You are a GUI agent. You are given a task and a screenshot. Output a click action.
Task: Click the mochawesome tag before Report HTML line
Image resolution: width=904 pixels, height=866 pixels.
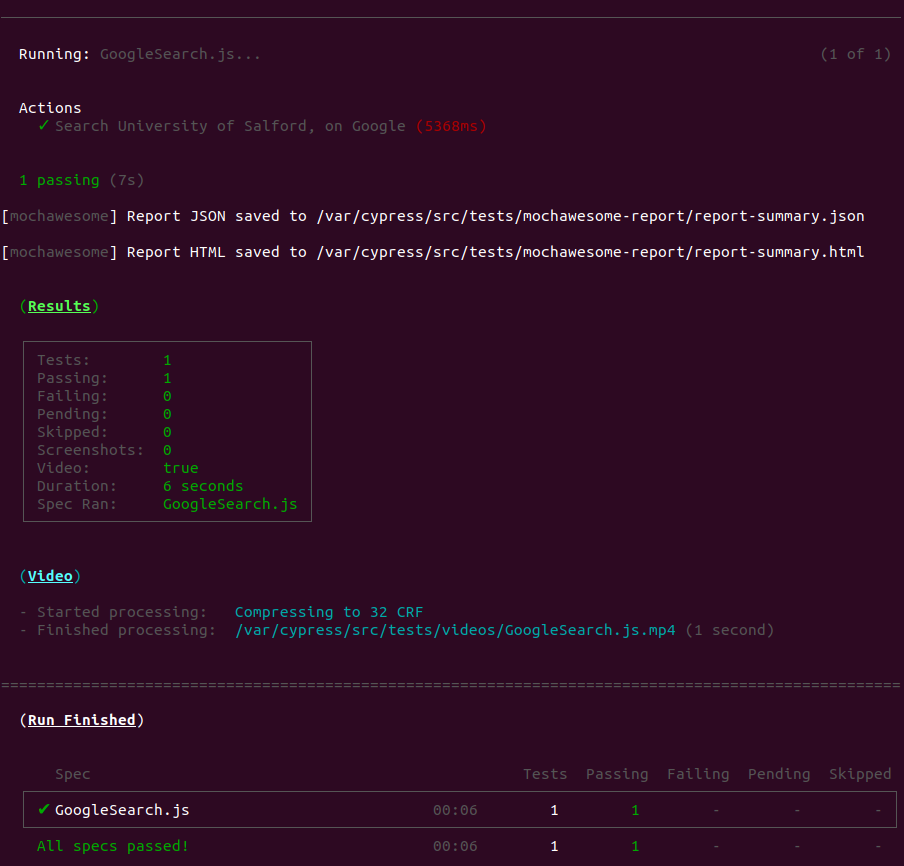pyautogui.click(x=57, y=251)
